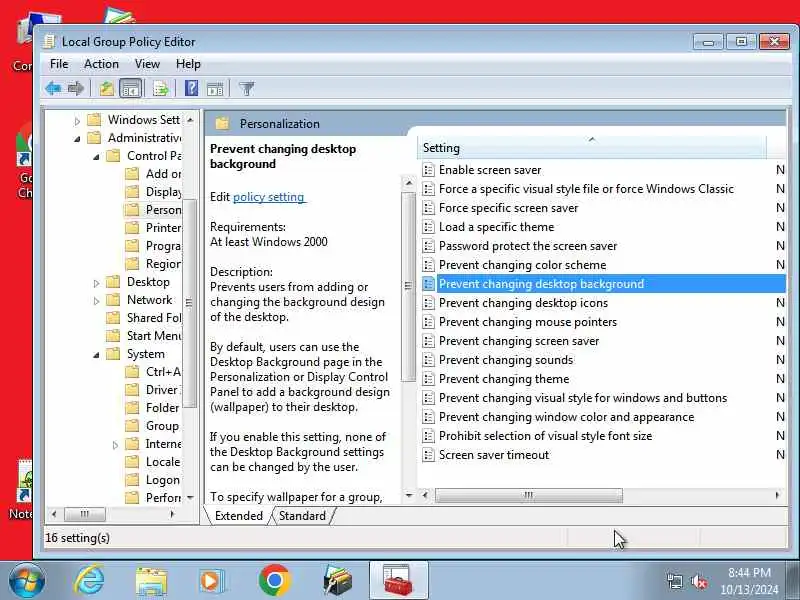Select 'Prevent changing window color and appearance'
The image size is (800, 600).
pyautogui.click(x=566, y=417)
